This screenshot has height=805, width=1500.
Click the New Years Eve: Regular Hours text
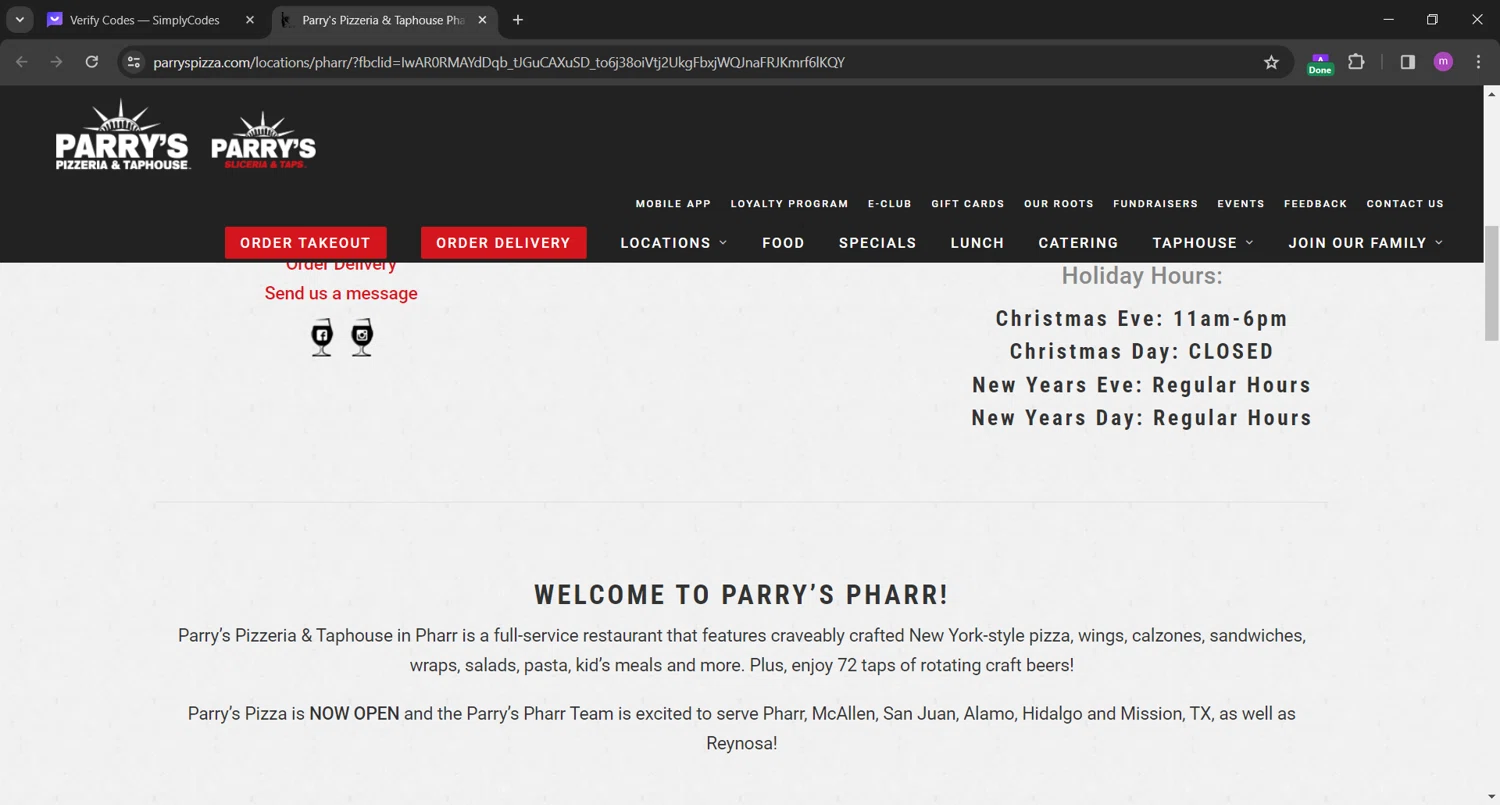(x=1141, y=385)
